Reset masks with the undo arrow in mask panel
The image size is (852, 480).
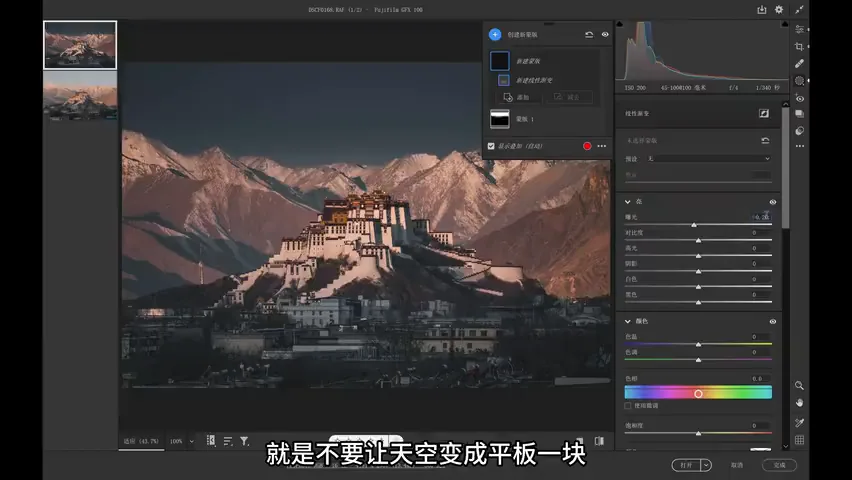589,35
